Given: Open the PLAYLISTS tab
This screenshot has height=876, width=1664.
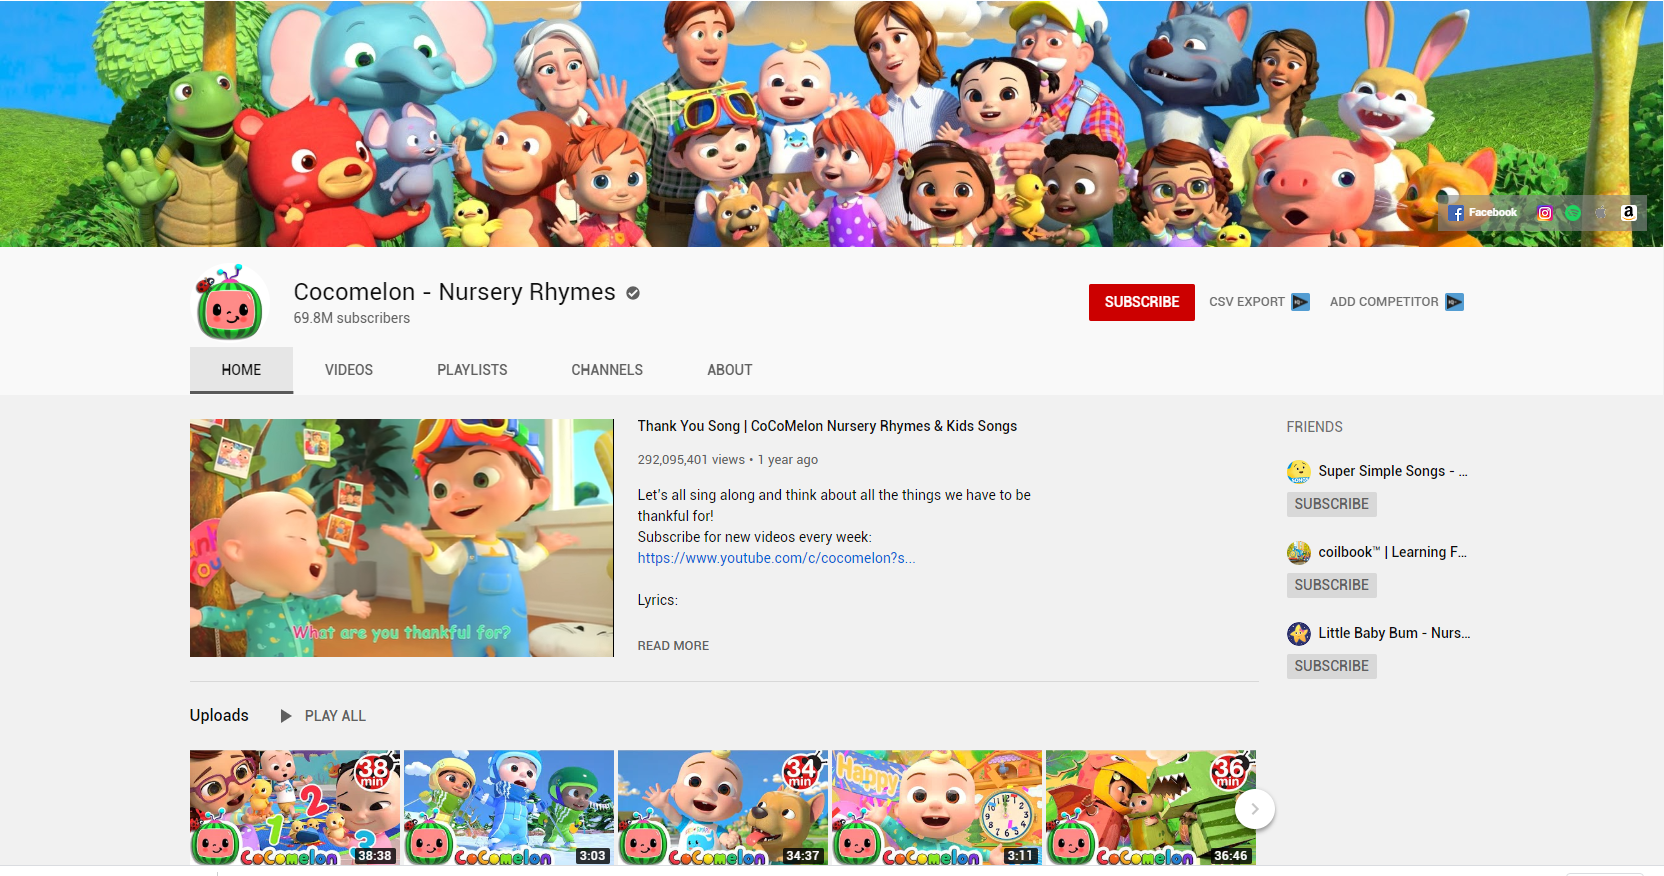Looking at the screenshot, I should [472, 370].
